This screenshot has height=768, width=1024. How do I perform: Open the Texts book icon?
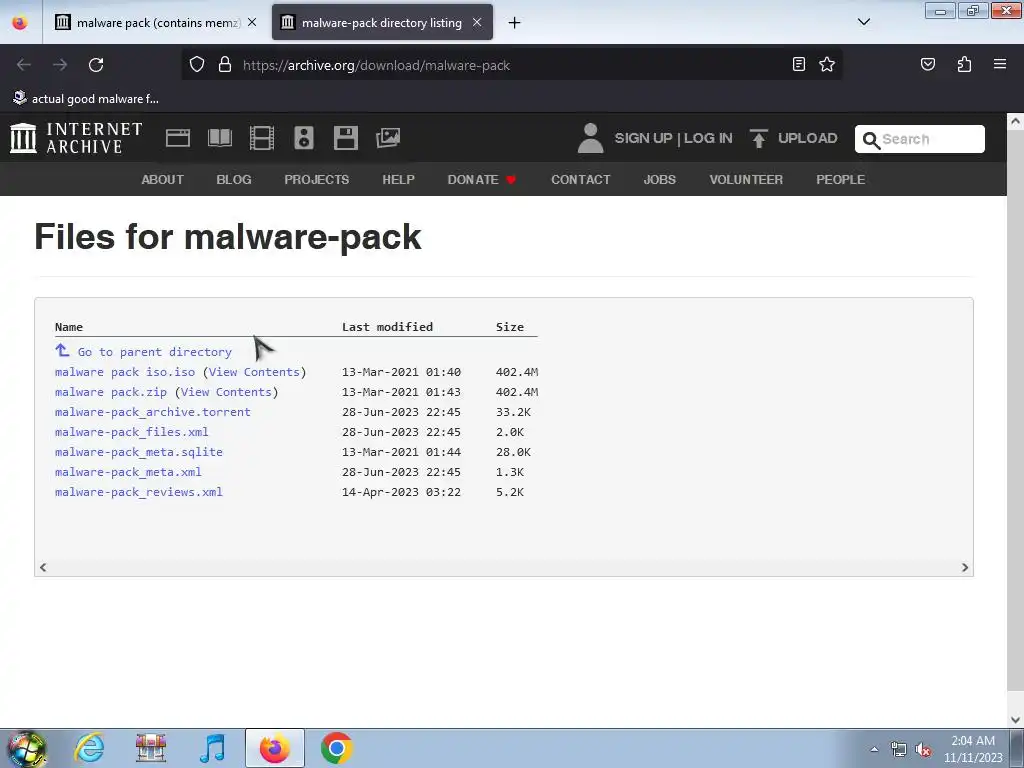point(220,138)
